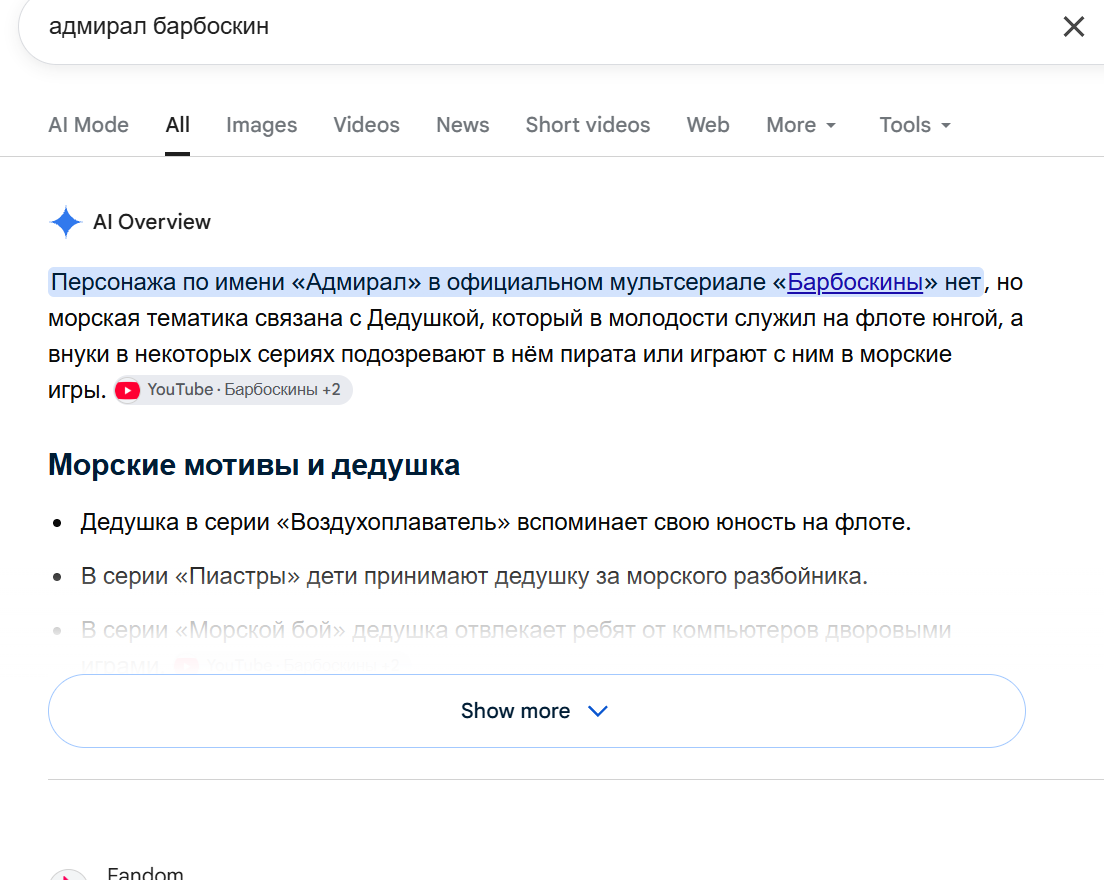Screen dimensions: 1104x880
Task: Open the Tools dropdown
Action: [915, 125]
